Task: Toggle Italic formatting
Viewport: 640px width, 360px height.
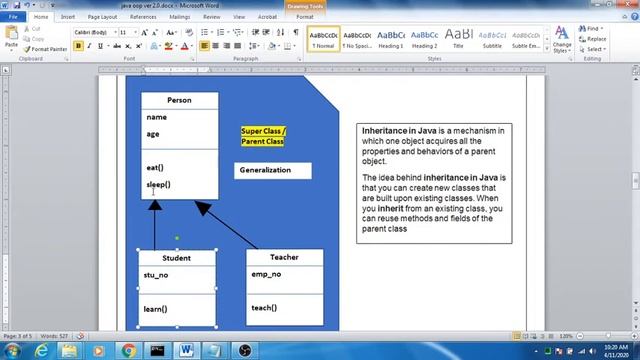Action: [x=89, y=46]
